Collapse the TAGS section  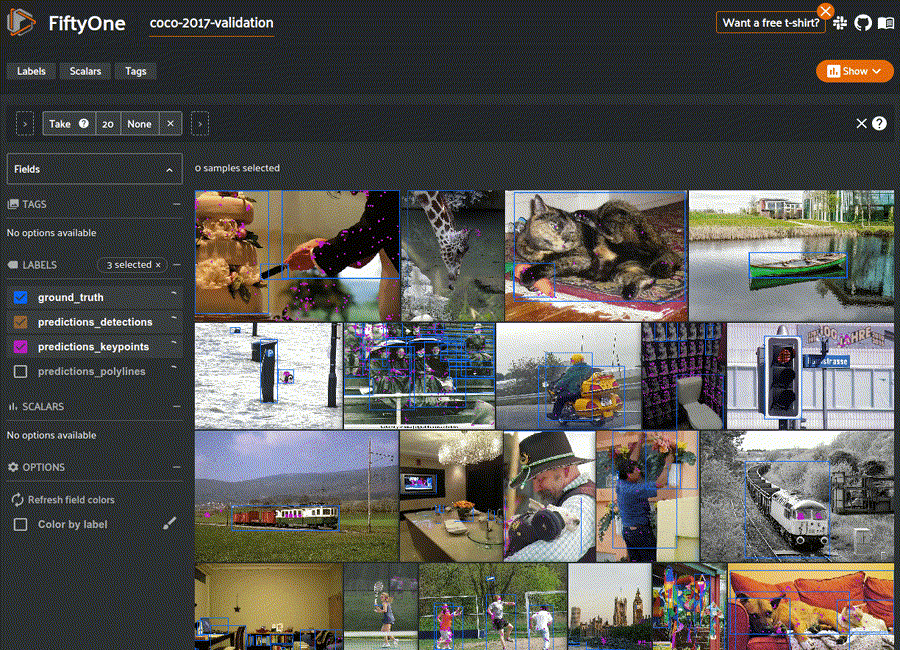pos(176,204)
